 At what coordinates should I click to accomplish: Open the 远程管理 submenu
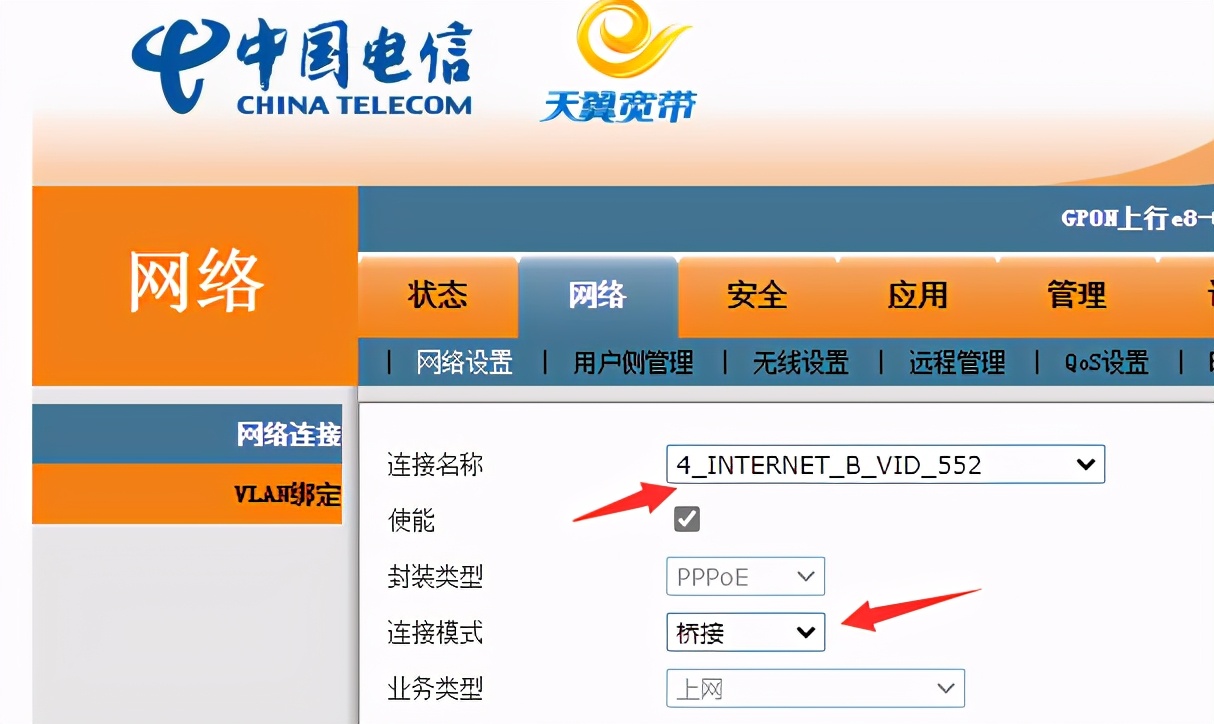click(957, 363)
